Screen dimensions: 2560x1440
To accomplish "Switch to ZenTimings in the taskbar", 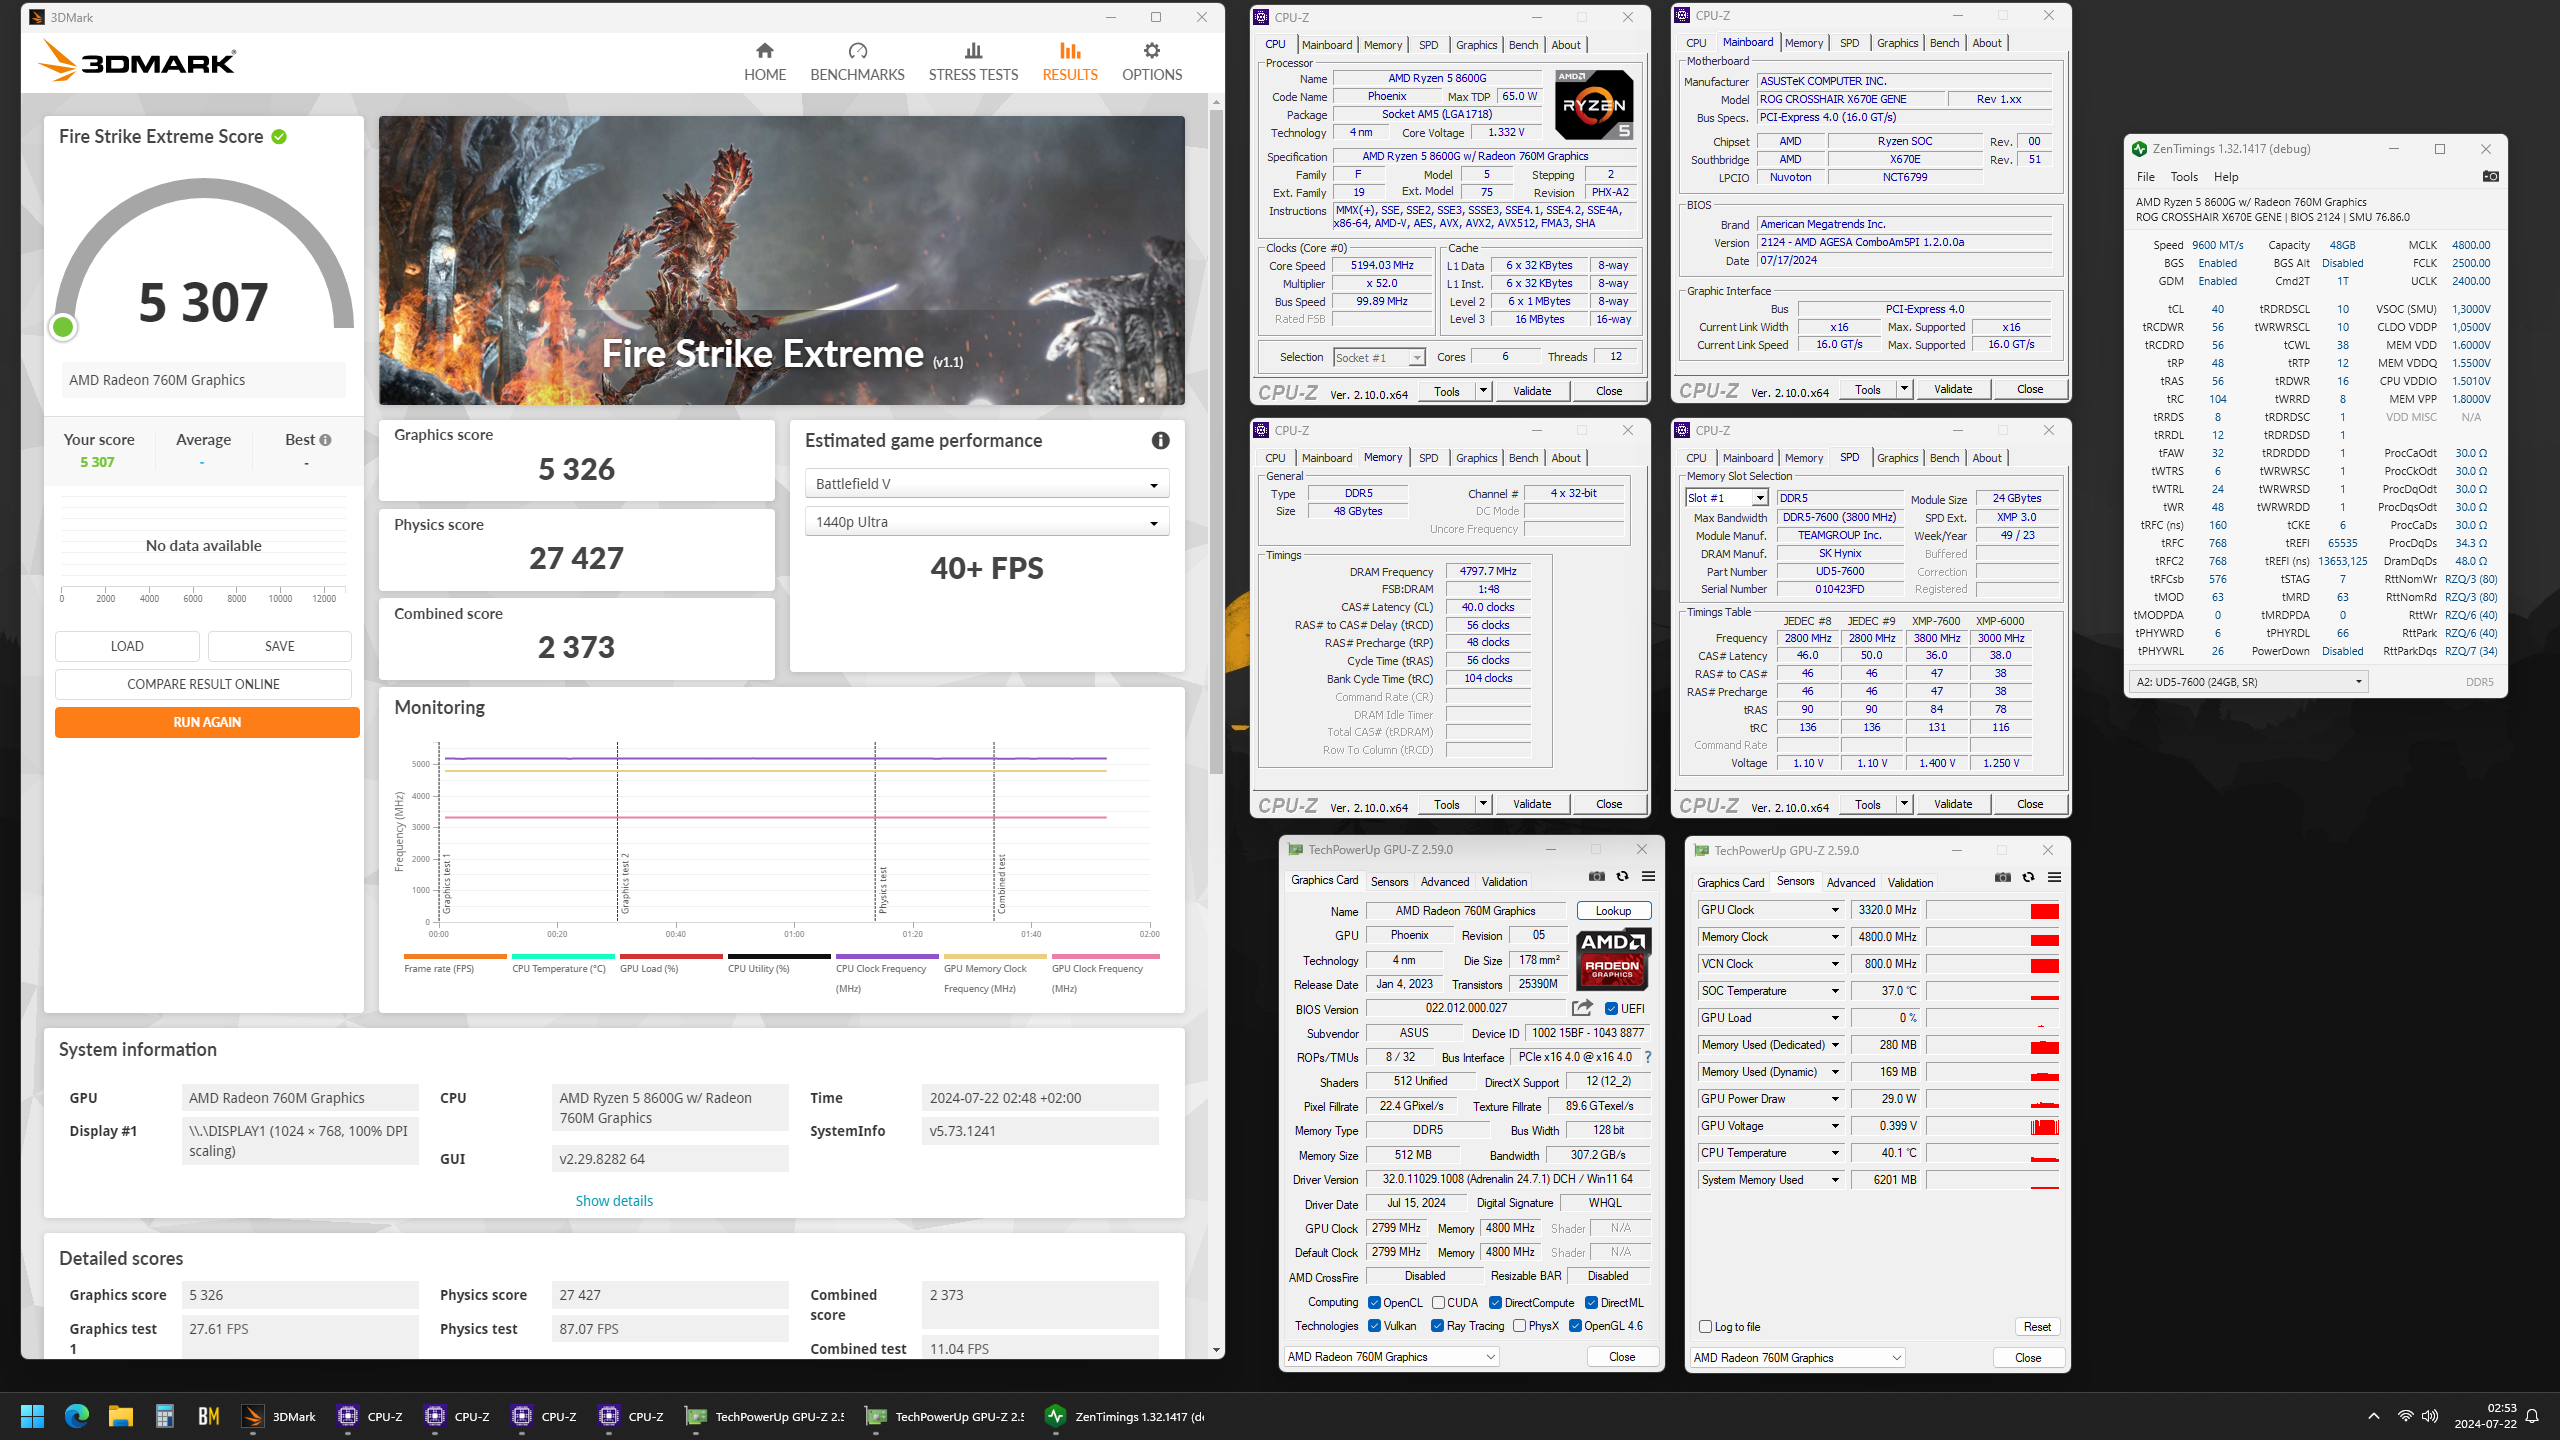I will click(x=1124, y=1416).
